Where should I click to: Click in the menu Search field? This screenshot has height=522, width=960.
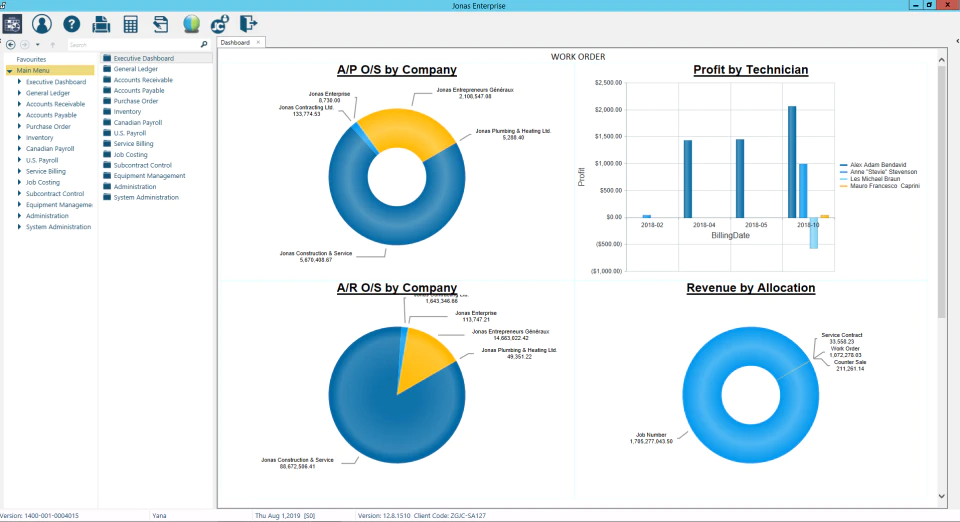[133, 45]
